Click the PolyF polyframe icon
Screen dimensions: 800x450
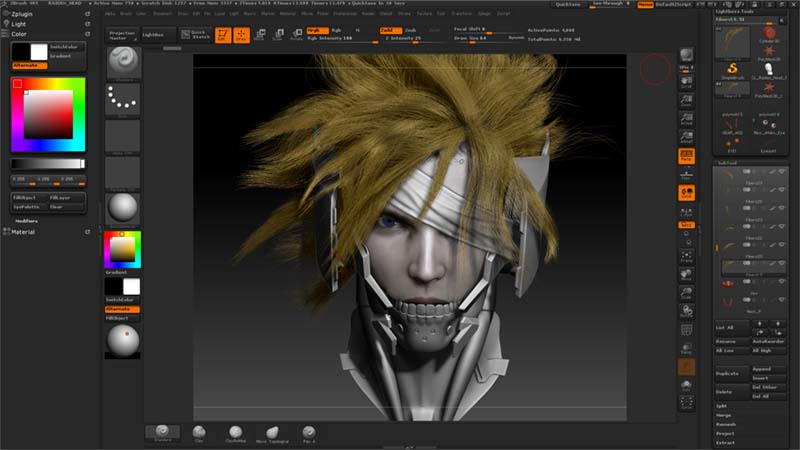(x=687, y=330)
